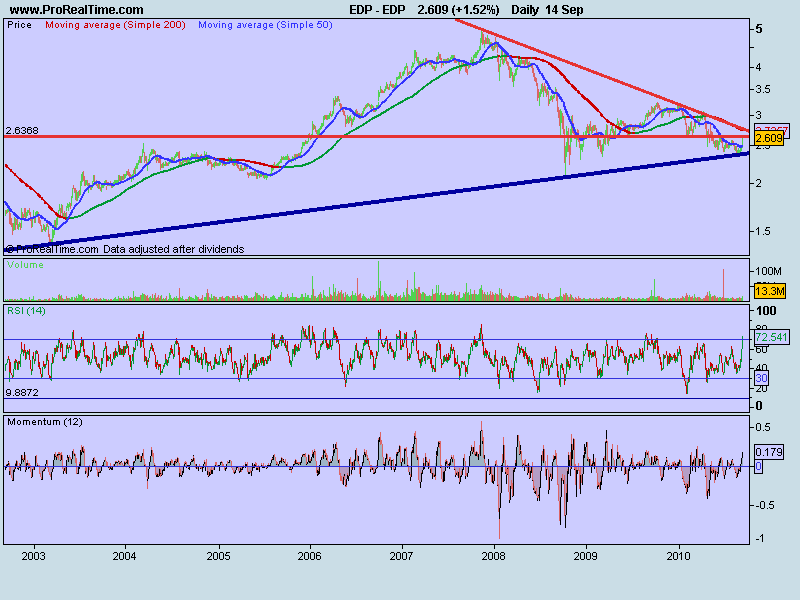Screen dimensions: 800x600
Task: Click the yellow 2.609 current price tag
Action: click(768, 138)
